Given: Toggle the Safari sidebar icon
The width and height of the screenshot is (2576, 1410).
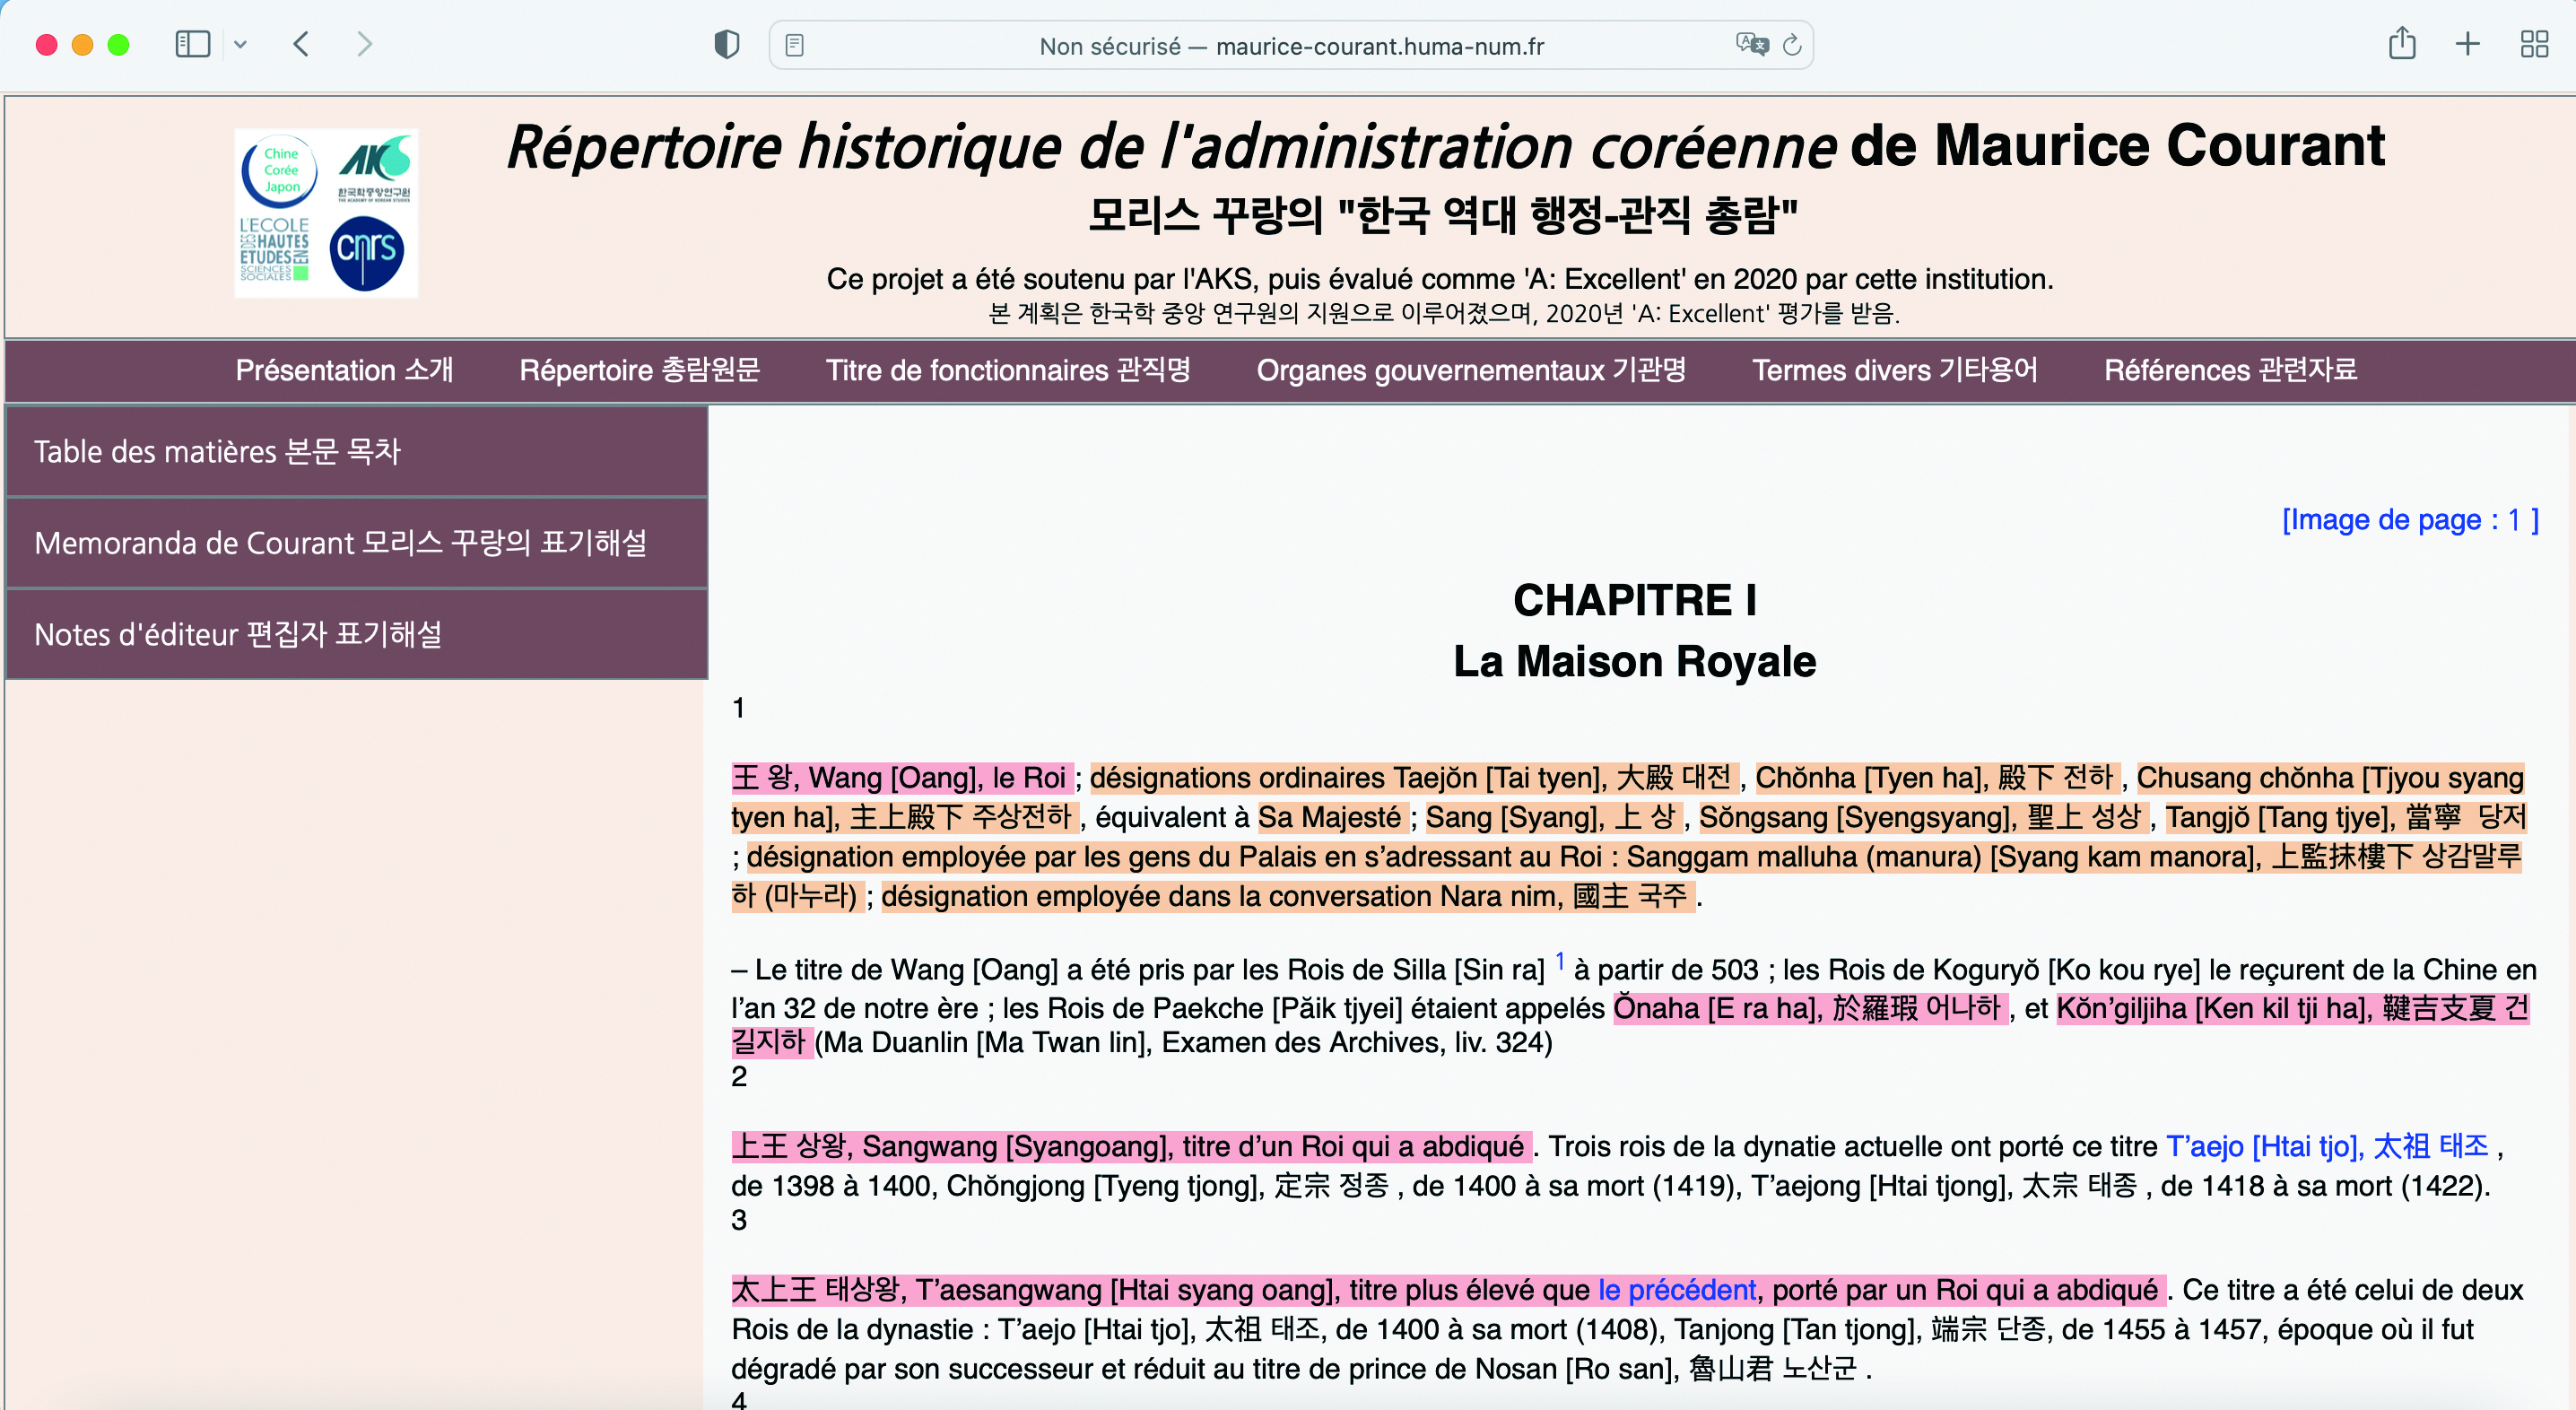Looking at the screenshot, I should pyautogui.click(x=192, y=44).
